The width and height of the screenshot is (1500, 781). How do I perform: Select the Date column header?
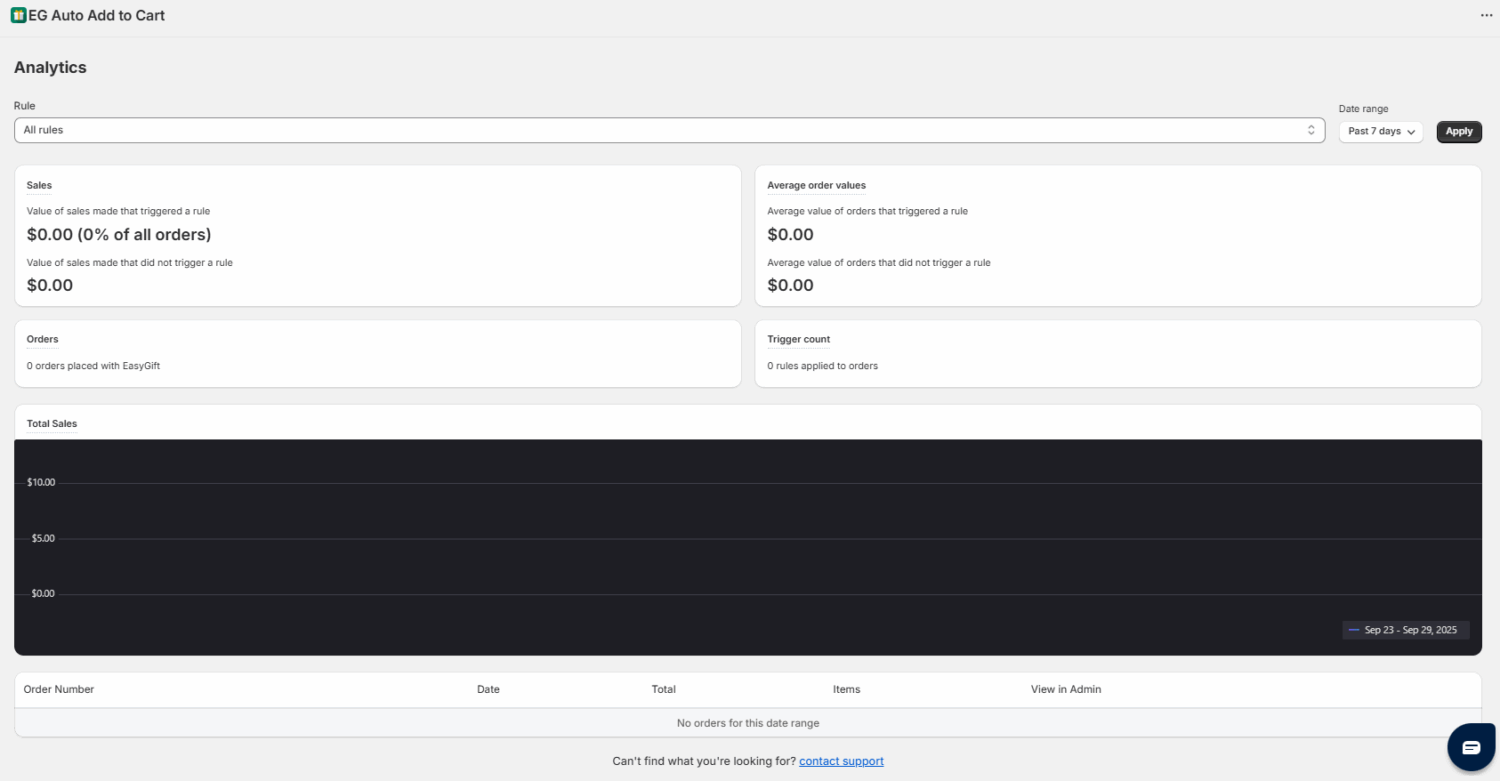pyautogui.click(x=488, y=689)
